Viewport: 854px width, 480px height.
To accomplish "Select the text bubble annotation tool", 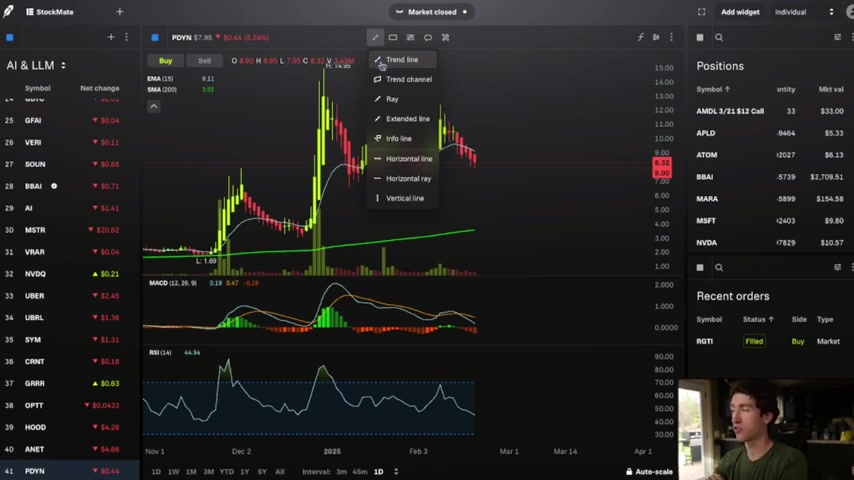I will click(x=428, y=38).
